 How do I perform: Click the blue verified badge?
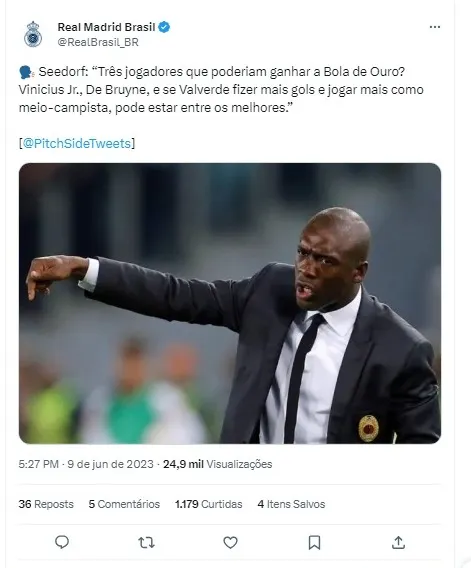[164, 27]
